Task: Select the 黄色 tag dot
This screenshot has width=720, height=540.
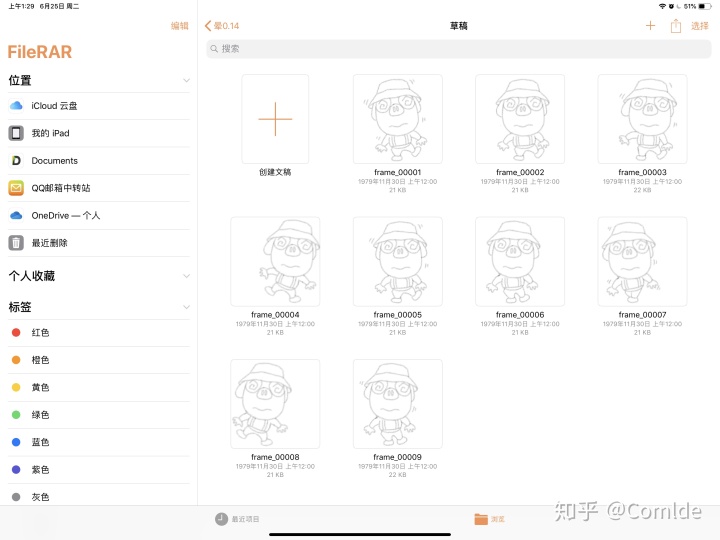Action: click(16, 387)
